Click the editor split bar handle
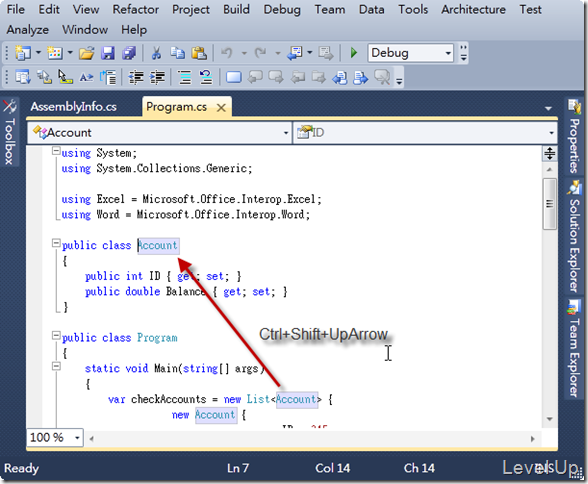 click(550, 153)
